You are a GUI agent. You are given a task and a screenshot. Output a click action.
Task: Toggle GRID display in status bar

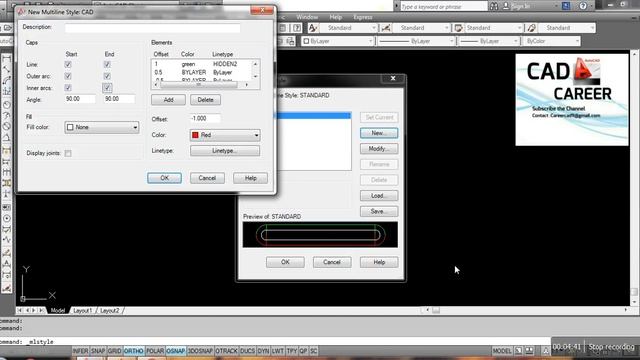[114, 351]
